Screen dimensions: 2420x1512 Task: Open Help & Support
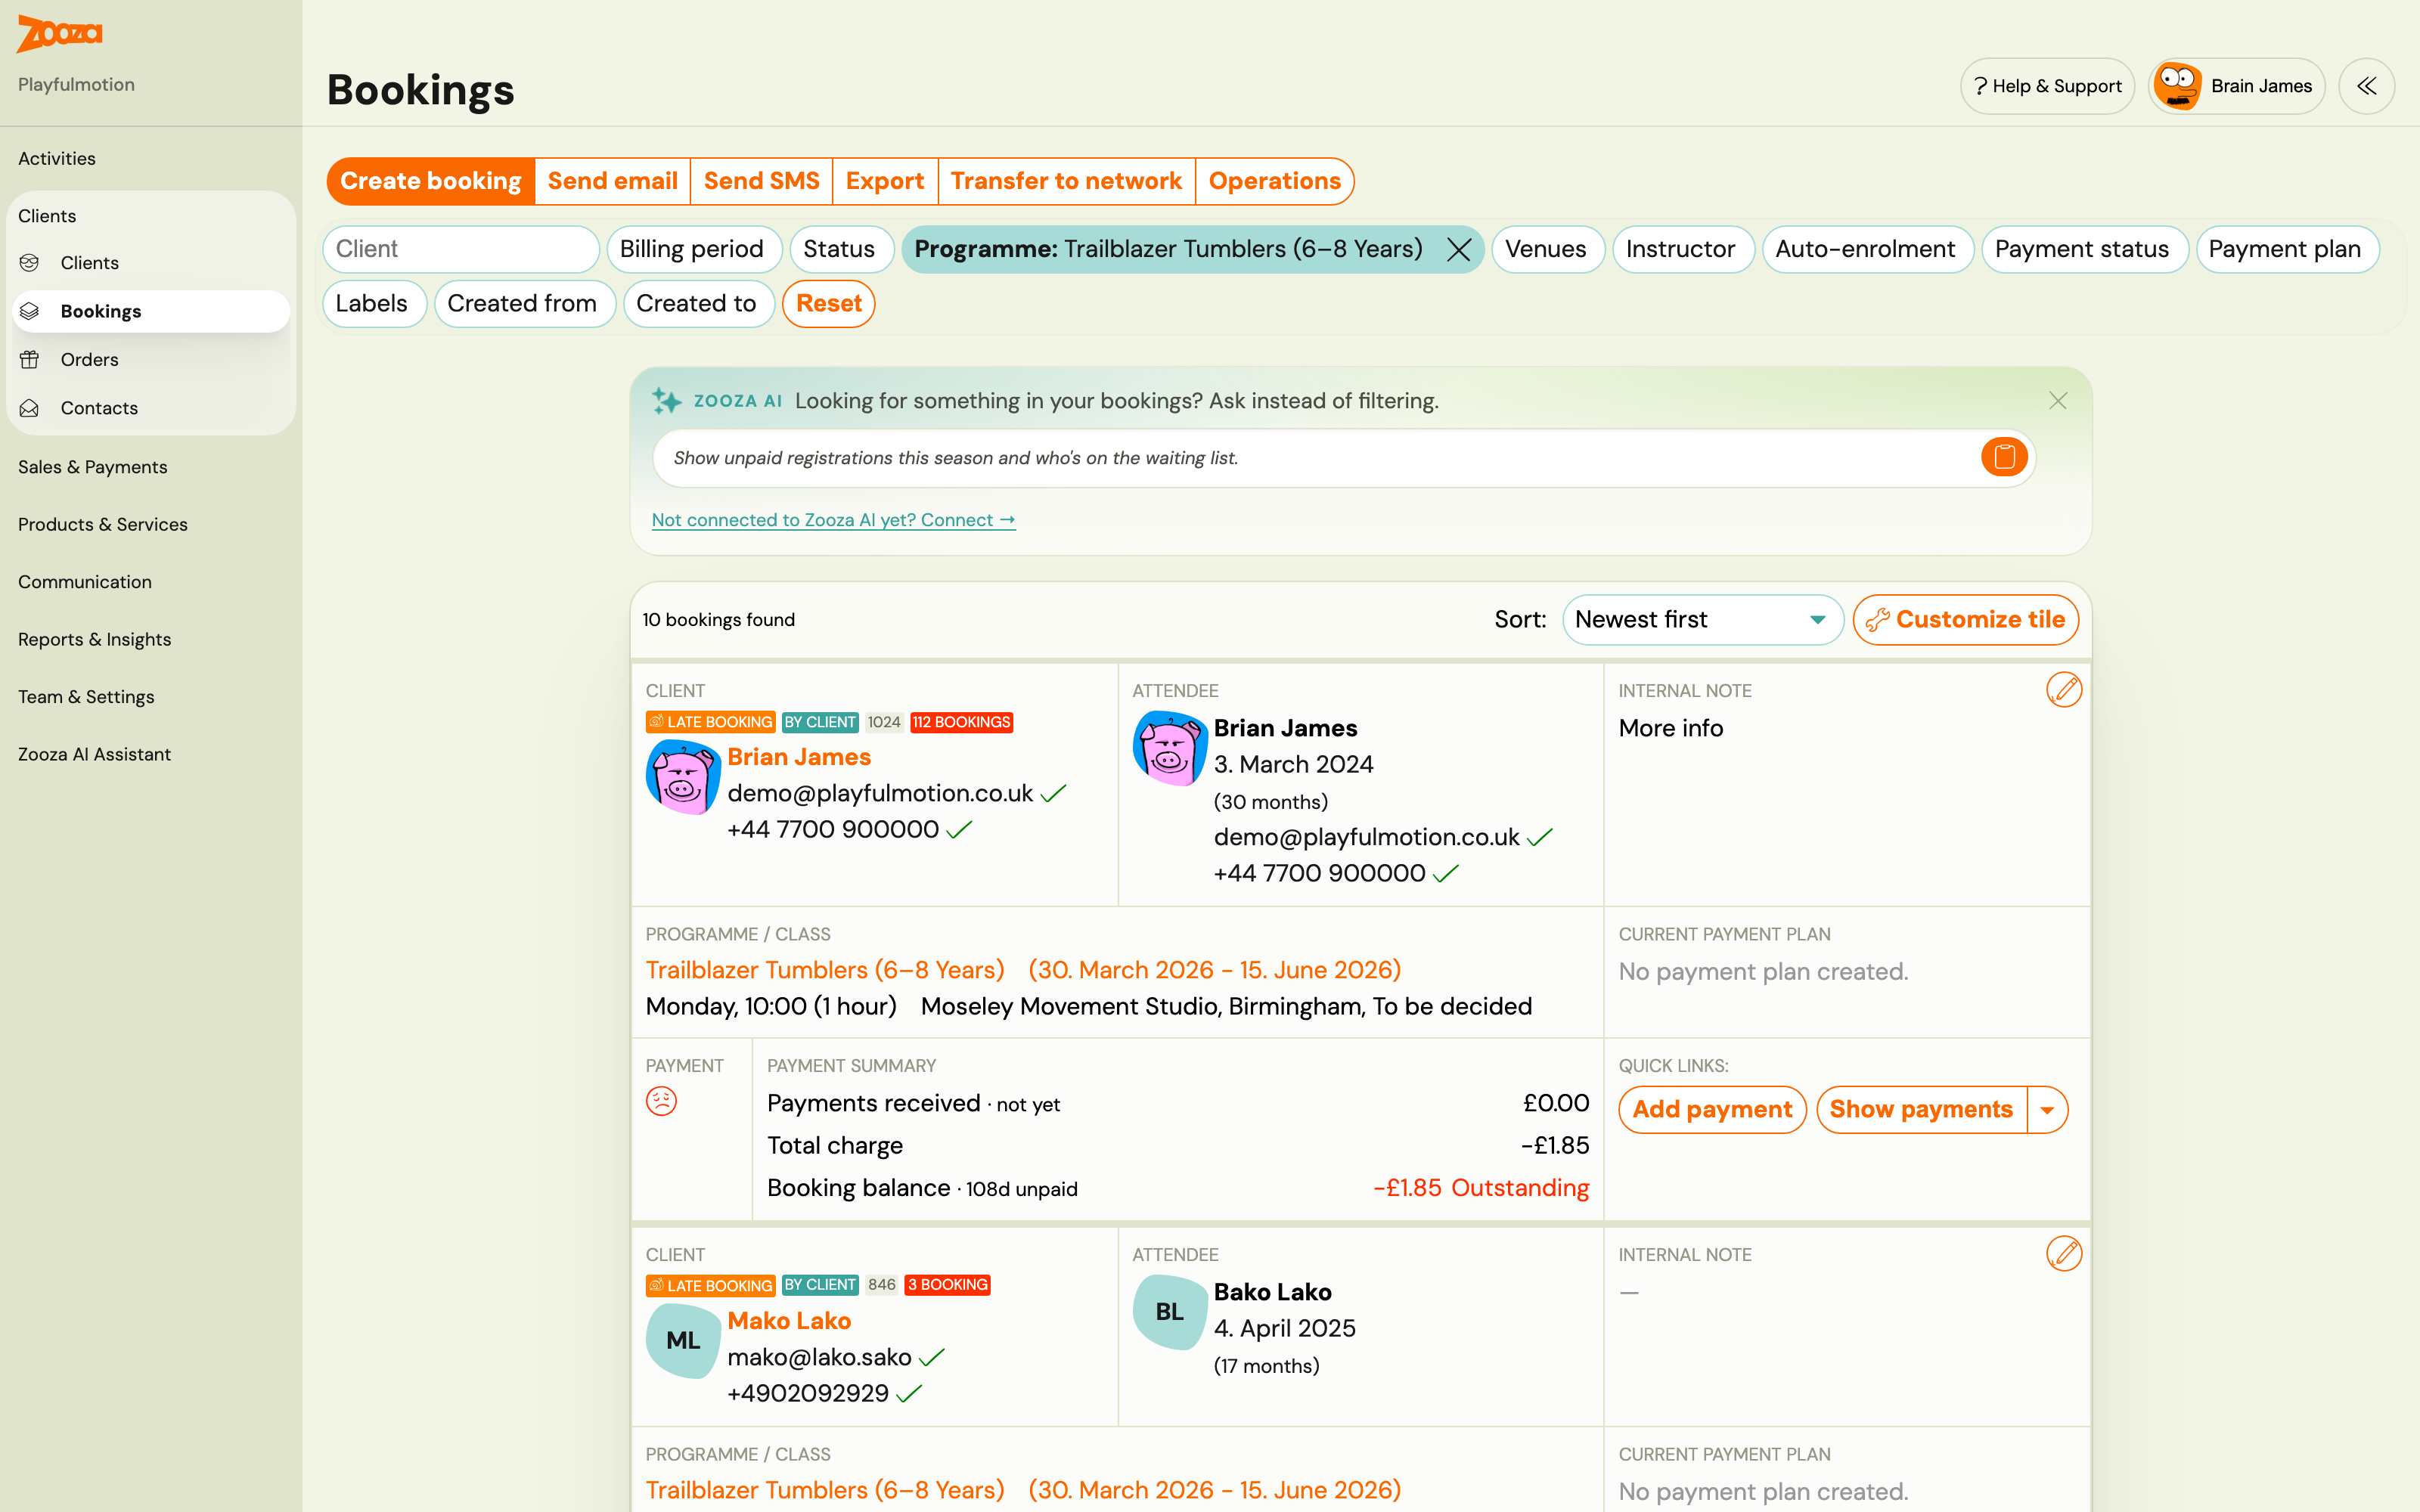(x=2047, y=86)
